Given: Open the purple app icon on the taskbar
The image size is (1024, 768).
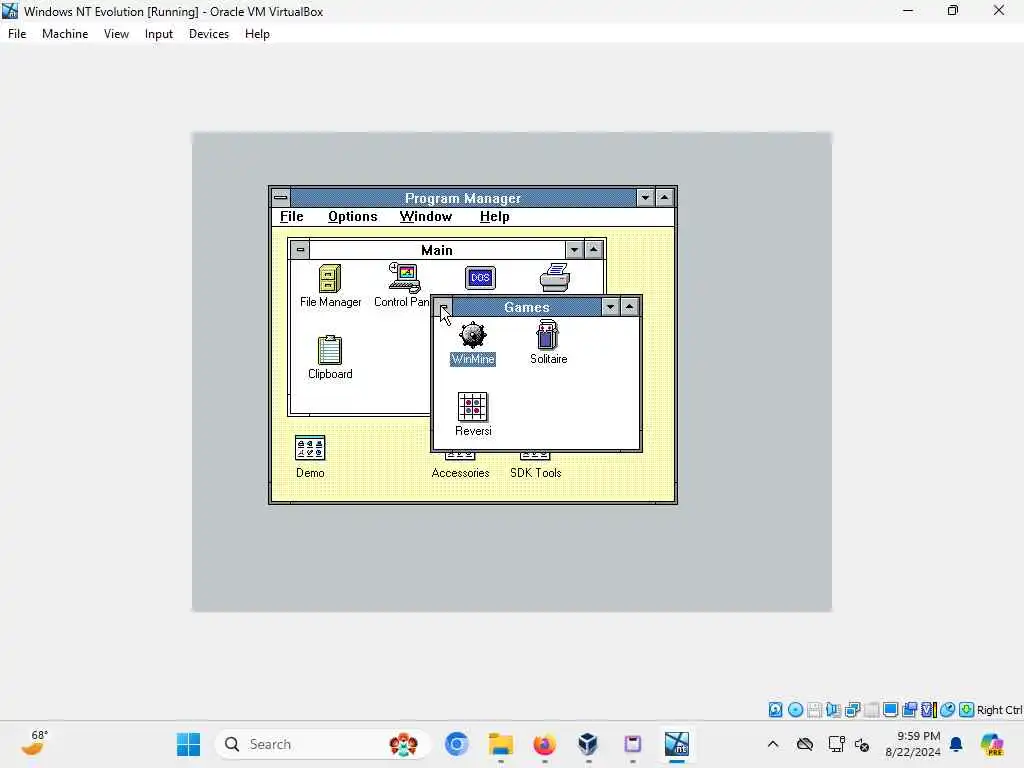Looking at the screenshot, I should point(632,744).
